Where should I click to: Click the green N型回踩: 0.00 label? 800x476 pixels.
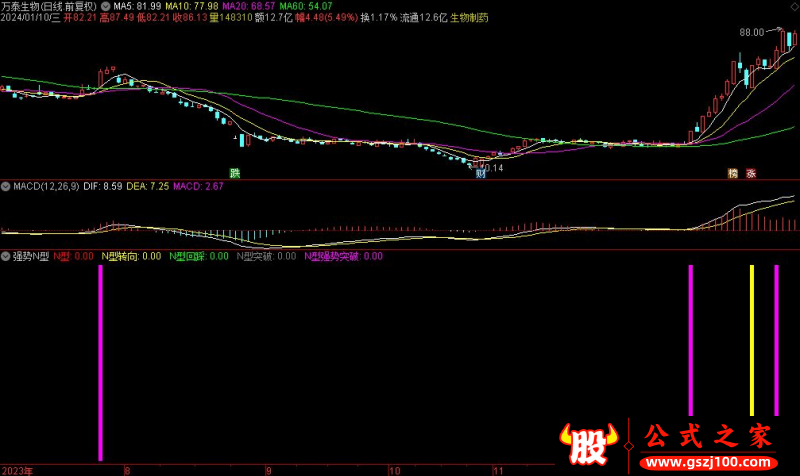pyautogui.click(x=199, y=257)
